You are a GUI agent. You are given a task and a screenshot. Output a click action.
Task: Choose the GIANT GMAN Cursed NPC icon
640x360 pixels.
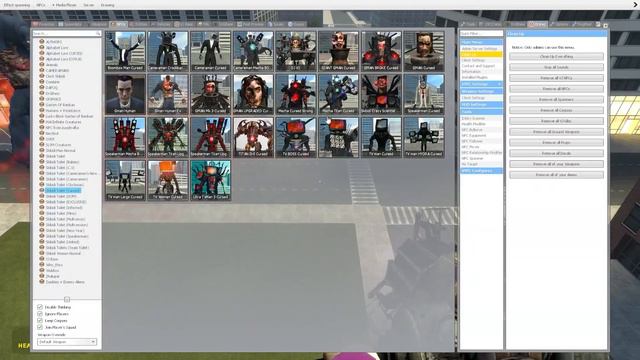pos(338,51)
